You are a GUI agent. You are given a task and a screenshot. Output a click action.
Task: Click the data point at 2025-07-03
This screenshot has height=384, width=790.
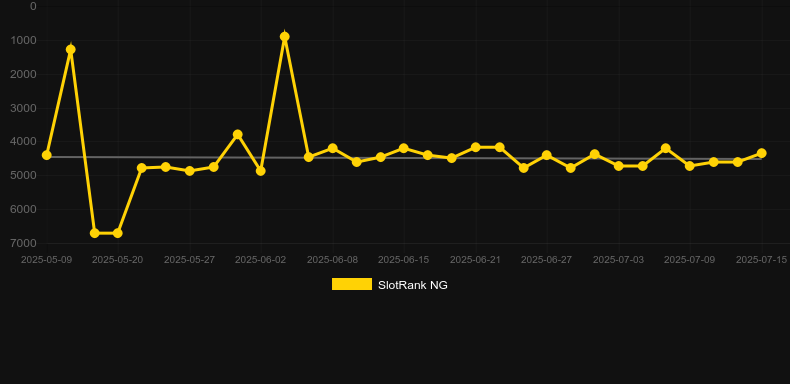pos(619,166)
